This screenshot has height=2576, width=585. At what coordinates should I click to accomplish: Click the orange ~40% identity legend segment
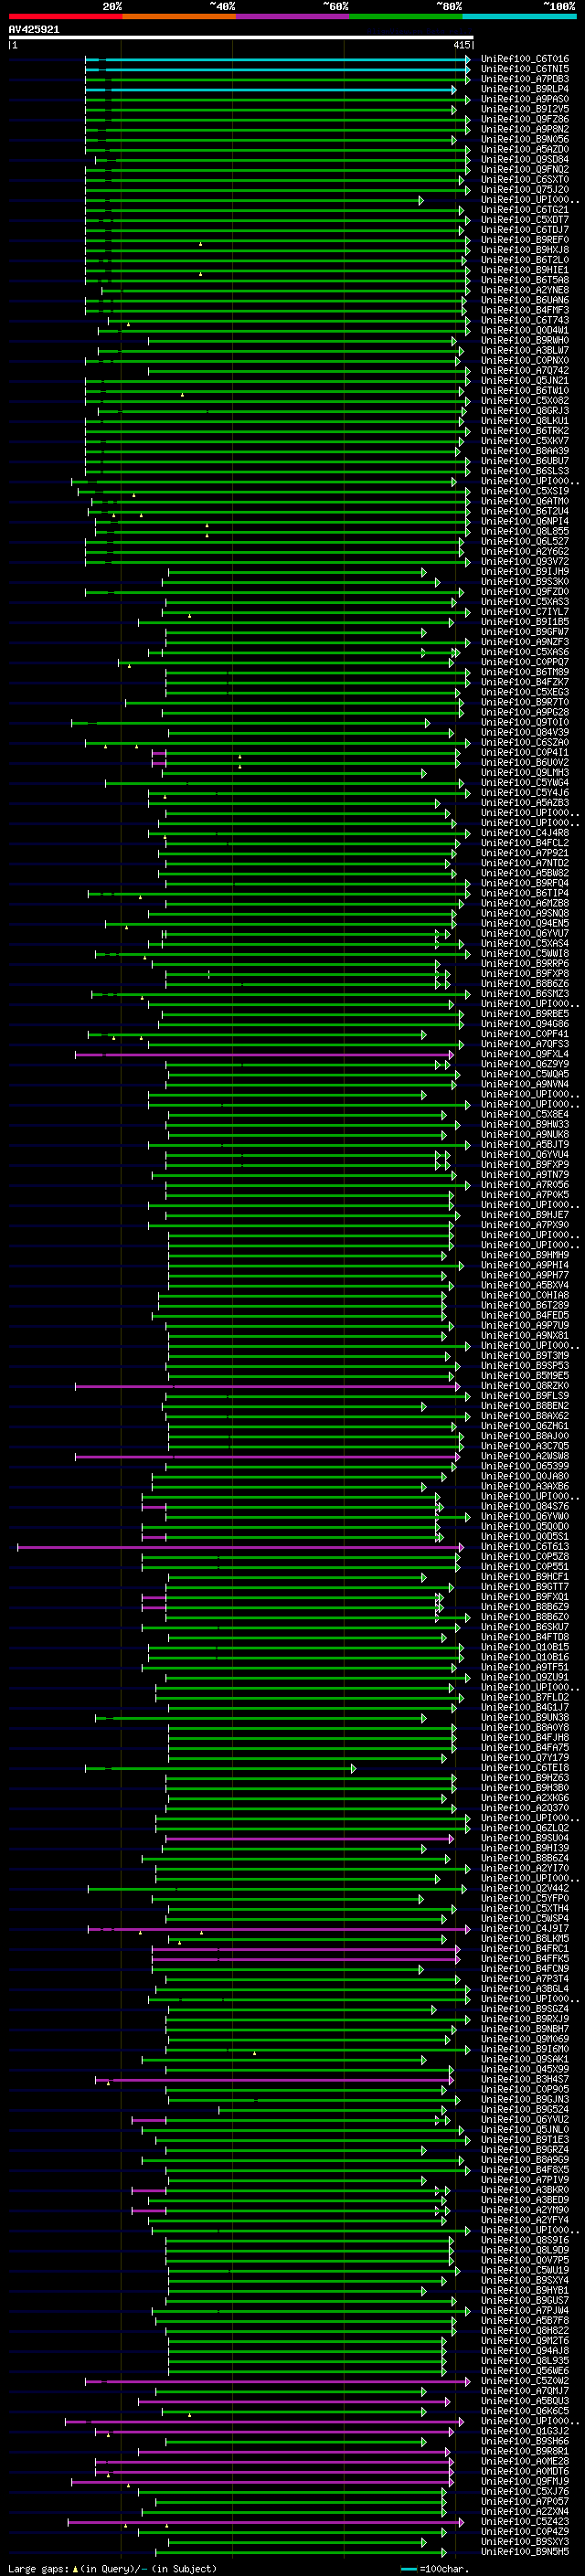179,16
